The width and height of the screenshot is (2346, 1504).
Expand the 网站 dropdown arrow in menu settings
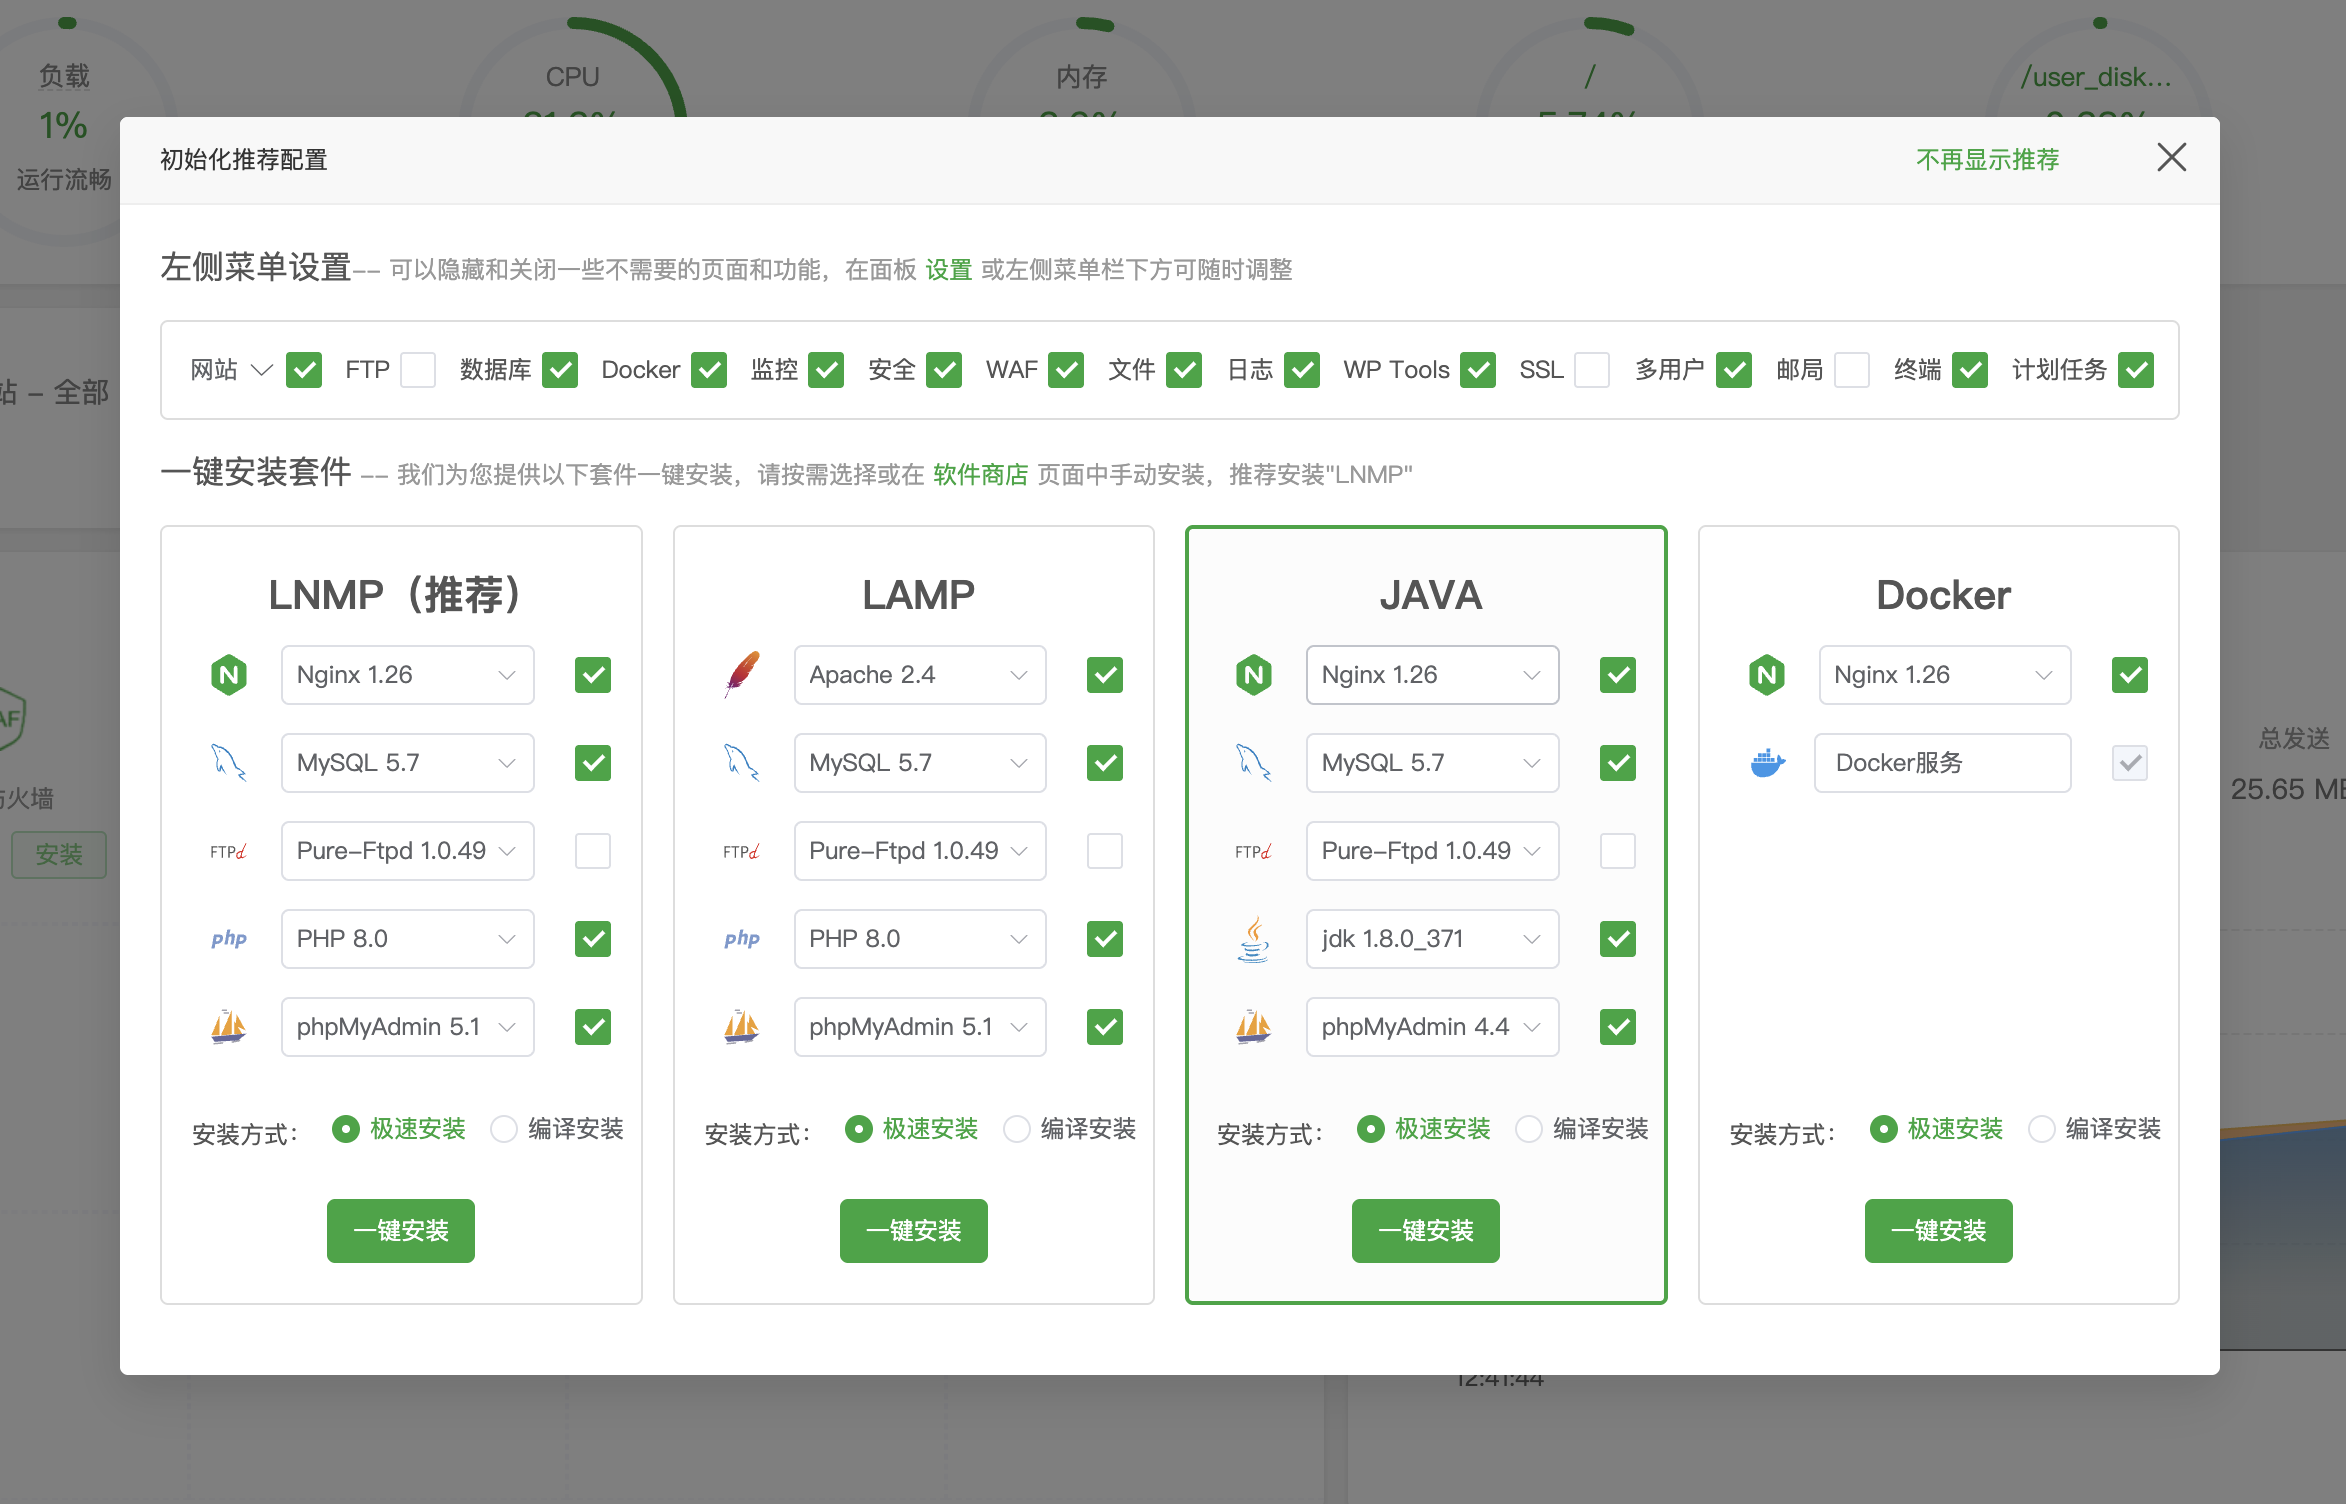[262, 370]
